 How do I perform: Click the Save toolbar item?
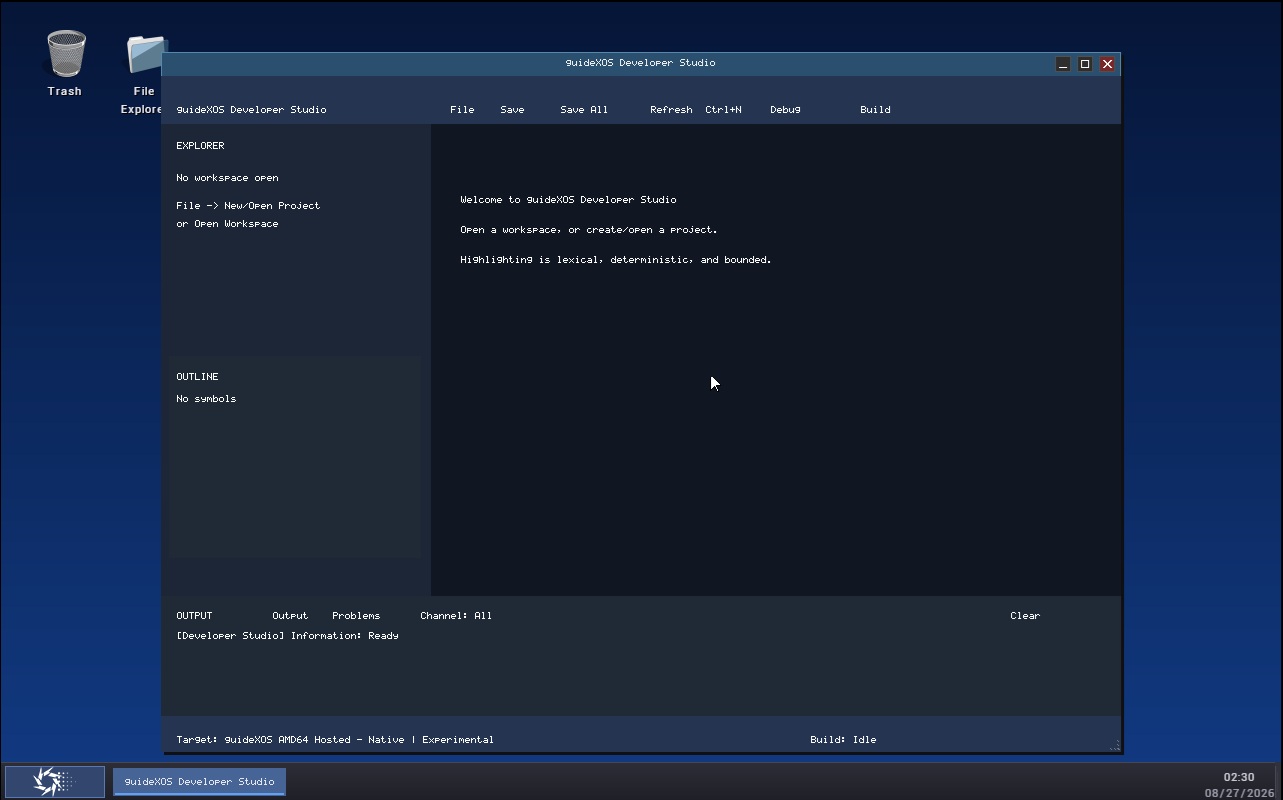(512, 110)
